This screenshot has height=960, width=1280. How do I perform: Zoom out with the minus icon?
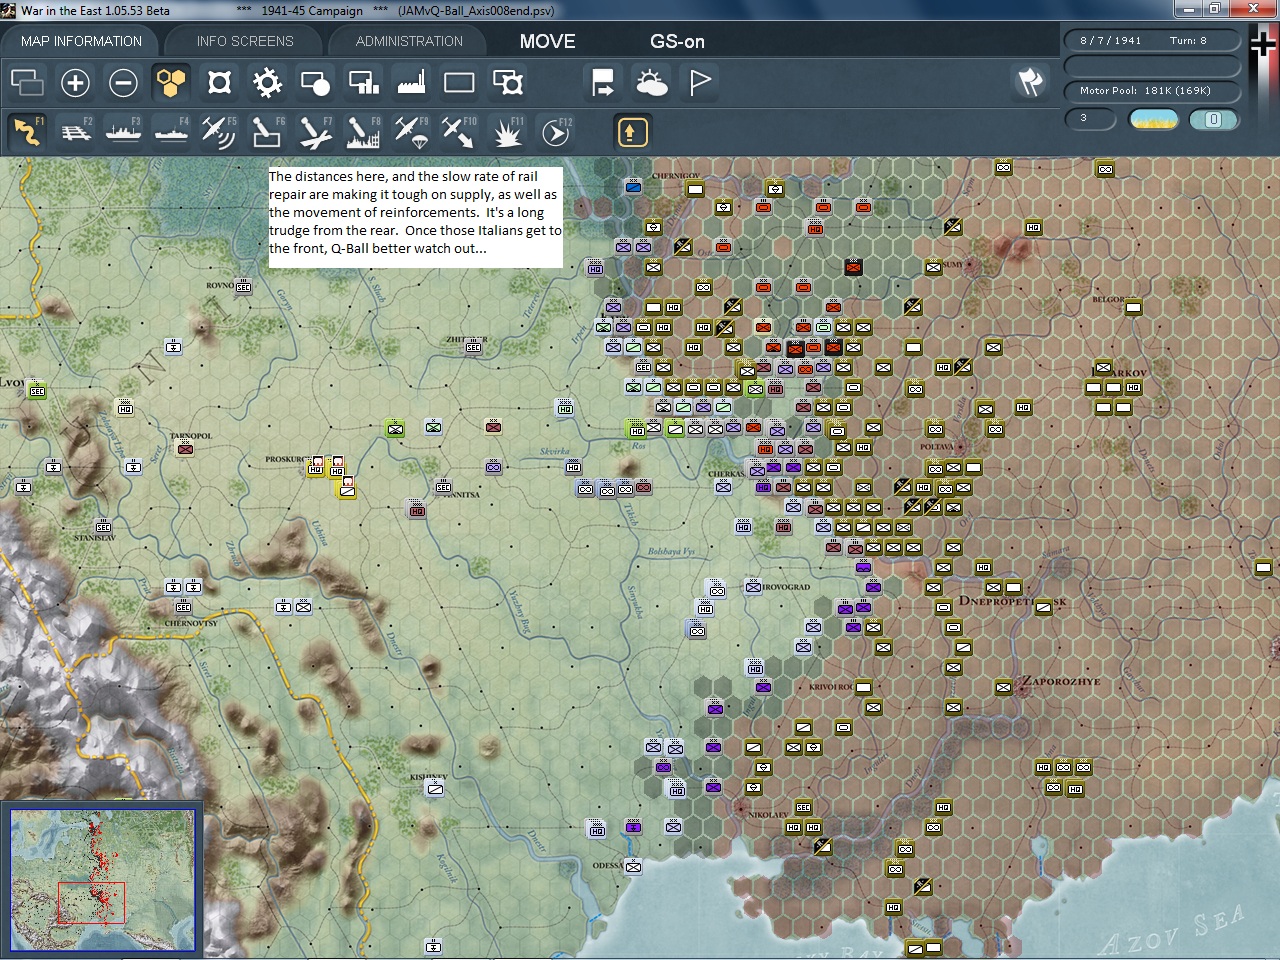[x=123, y=82]
